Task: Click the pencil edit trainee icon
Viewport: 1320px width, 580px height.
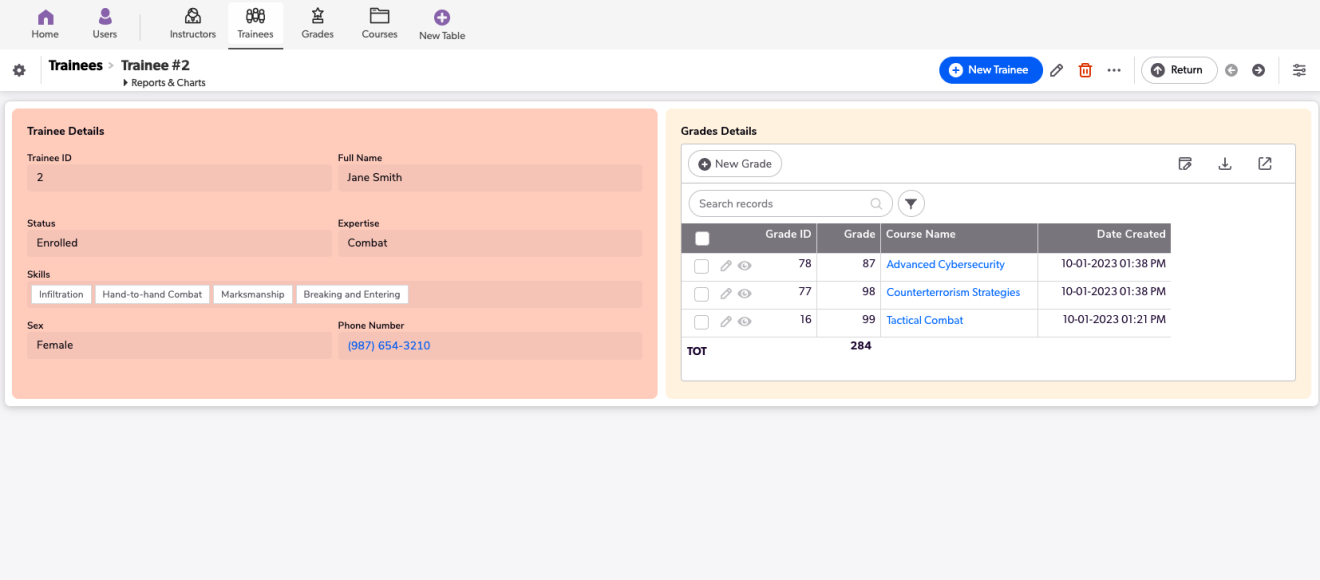Action: [x=1056, y=70]
